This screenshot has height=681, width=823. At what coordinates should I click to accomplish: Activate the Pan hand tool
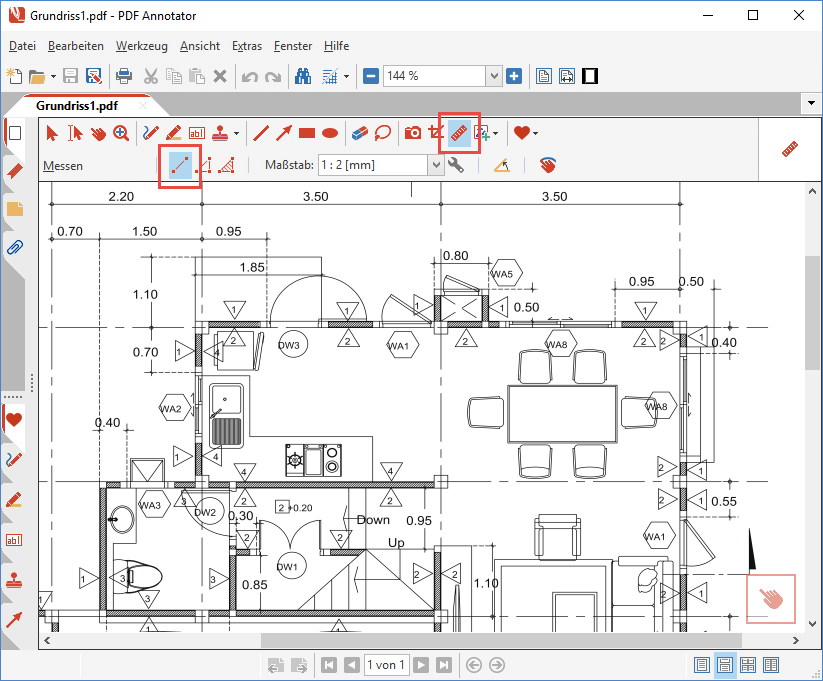[x=98, y=133]
